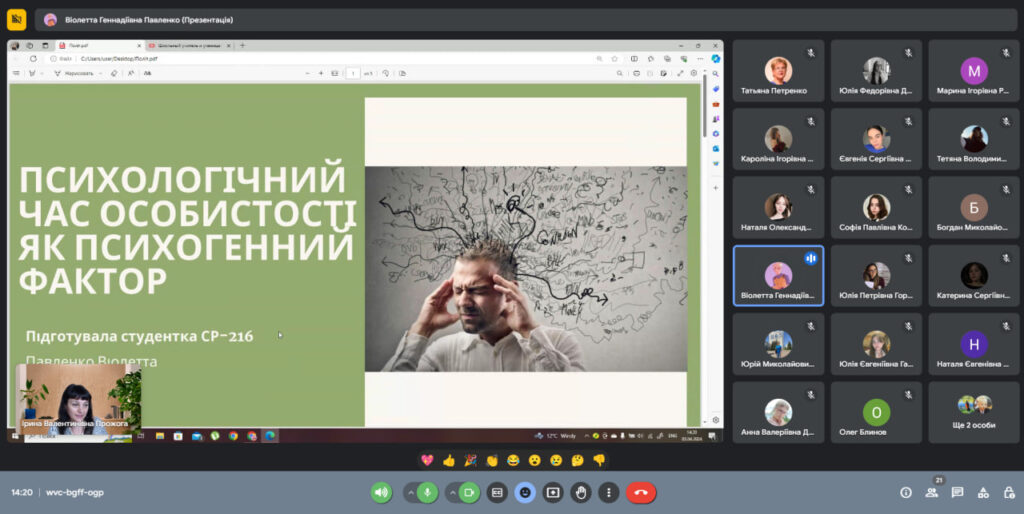
Task: Open the Activities panel icon
Action: [x=984, y=492]
